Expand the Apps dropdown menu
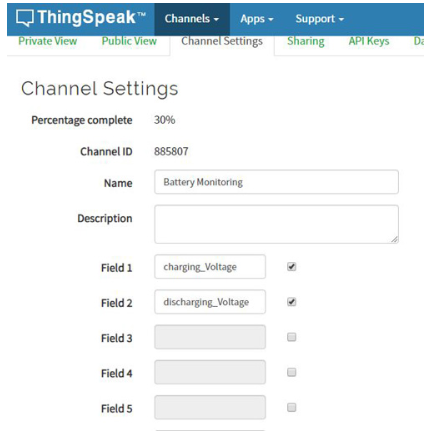 coord(257,19)
